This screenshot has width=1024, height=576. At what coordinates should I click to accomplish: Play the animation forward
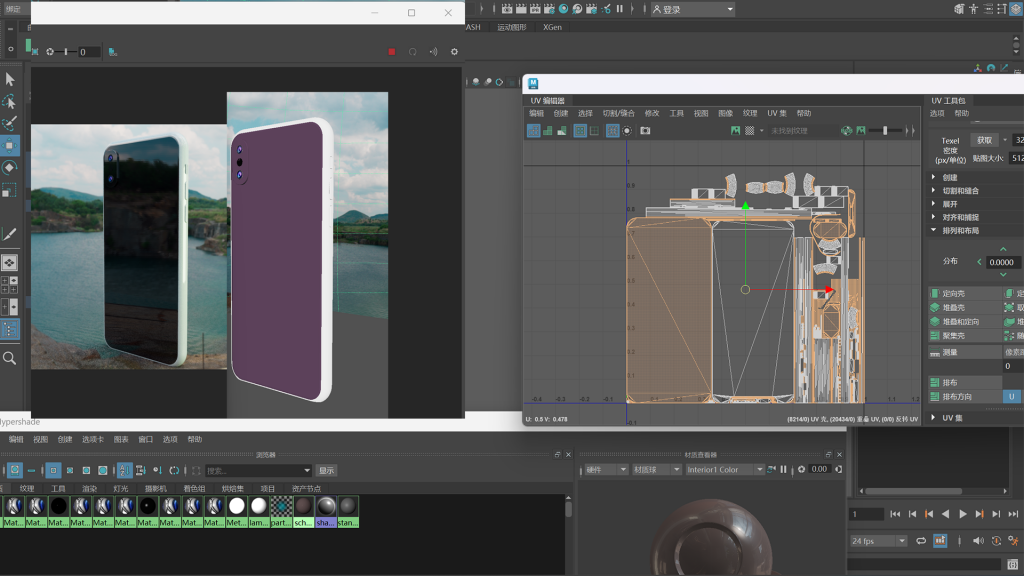(962, 514)
